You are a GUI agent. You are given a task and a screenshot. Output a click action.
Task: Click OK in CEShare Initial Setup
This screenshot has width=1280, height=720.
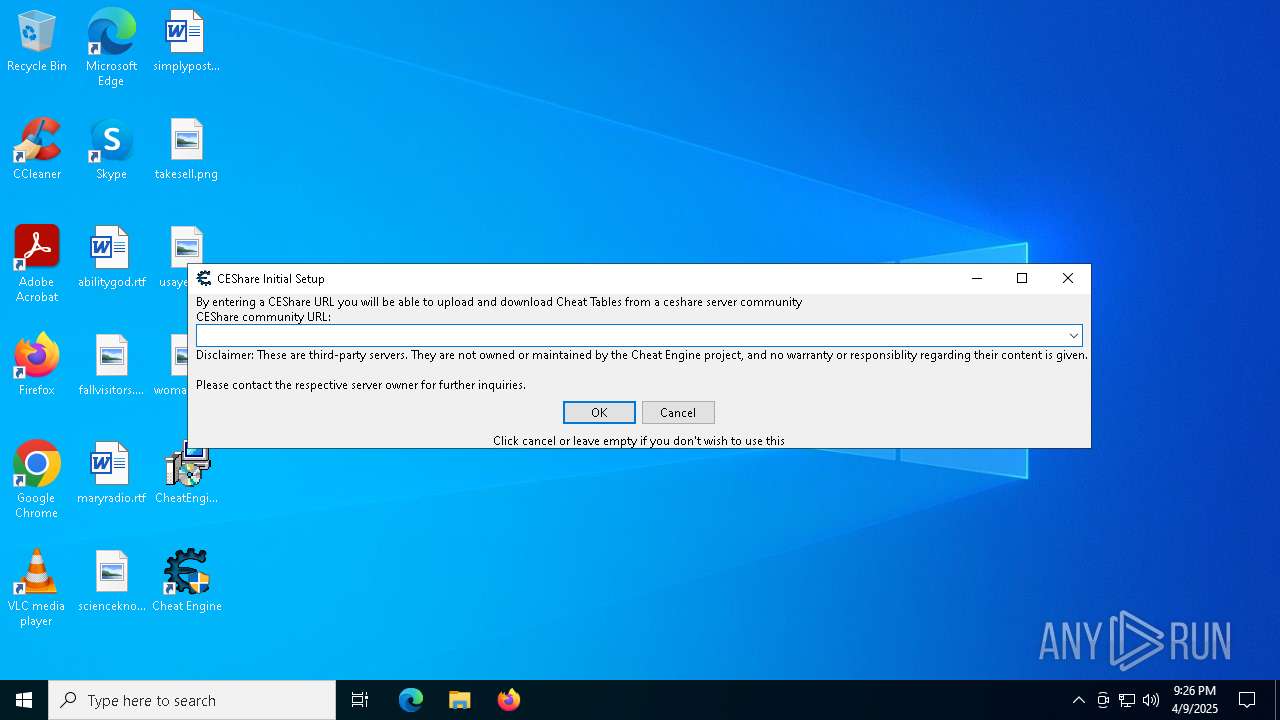coord(599,412)
